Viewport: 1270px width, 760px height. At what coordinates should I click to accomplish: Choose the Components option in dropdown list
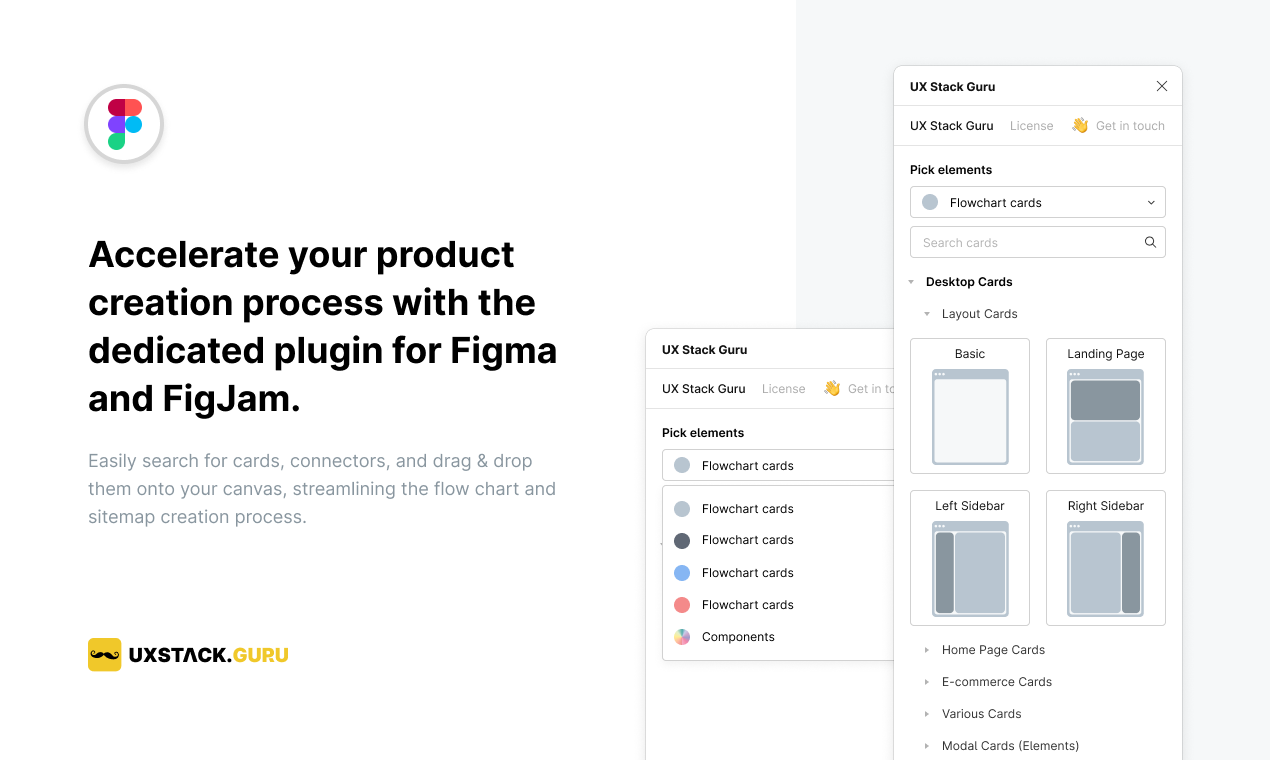pyautogui.click(x=778, y=637)
